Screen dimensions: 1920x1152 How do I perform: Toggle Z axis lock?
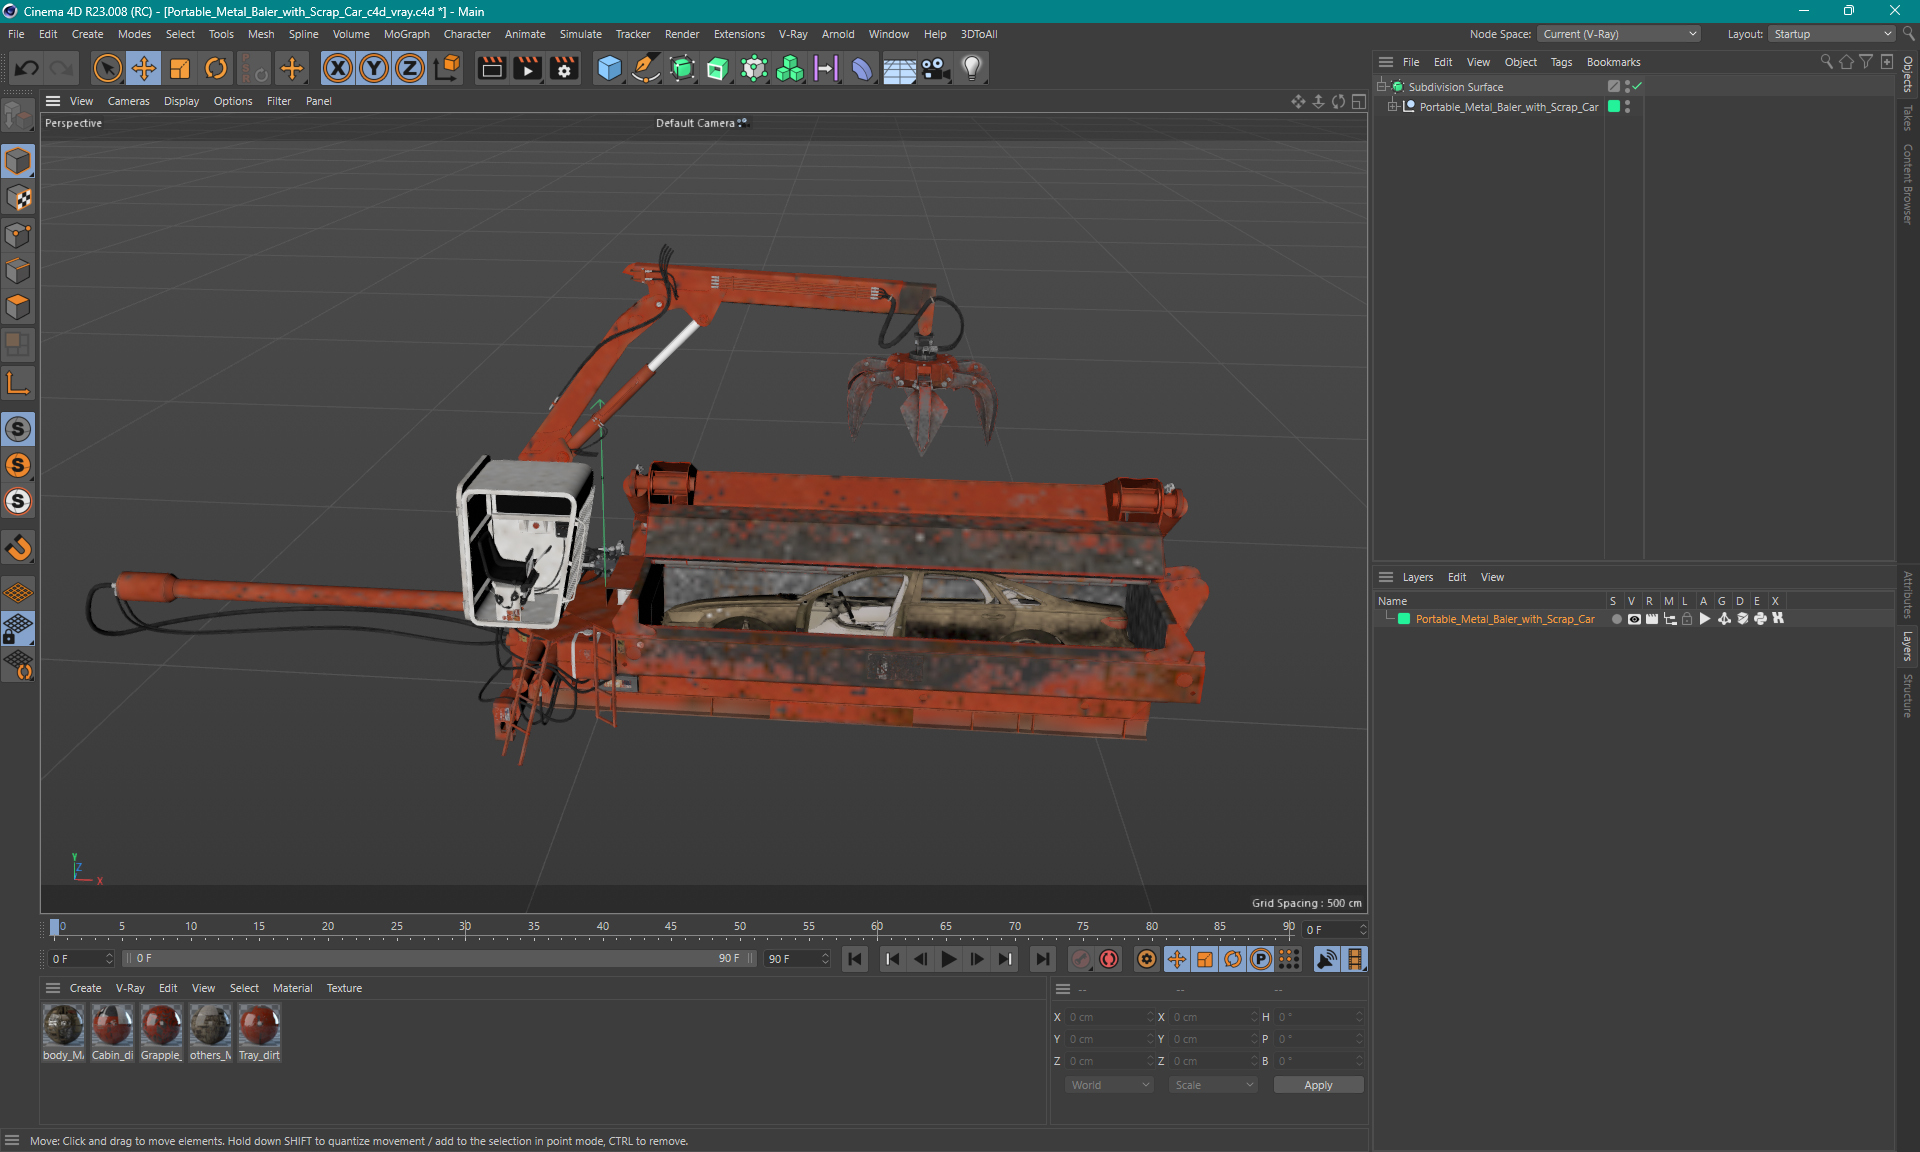point(410,68)
